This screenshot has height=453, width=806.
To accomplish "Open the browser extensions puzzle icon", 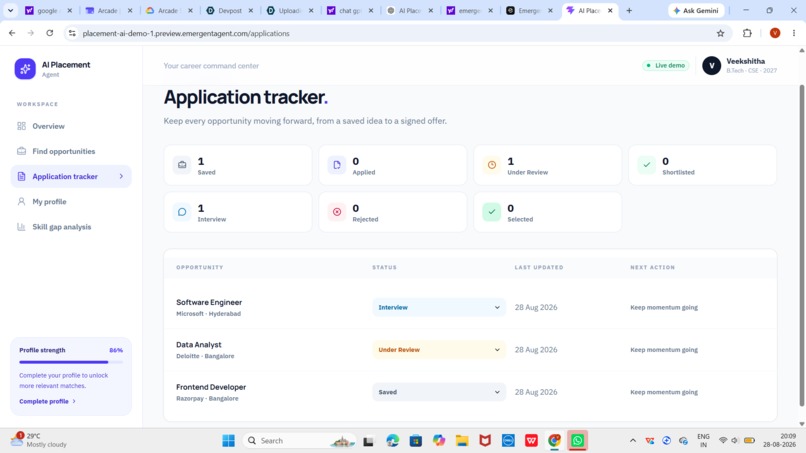I will coord(747,33).
